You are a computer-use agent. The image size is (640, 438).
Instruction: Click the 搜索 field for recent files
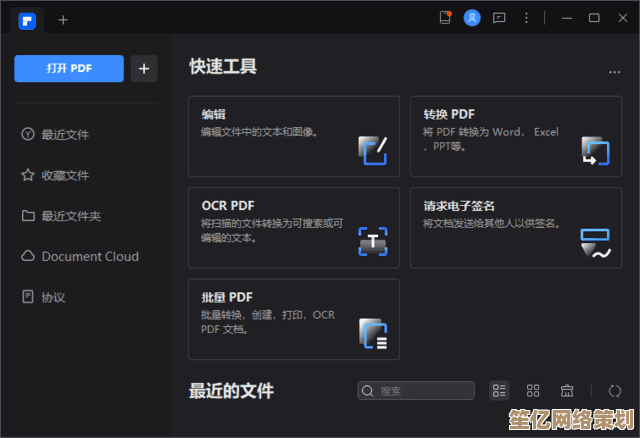point(418,391)
